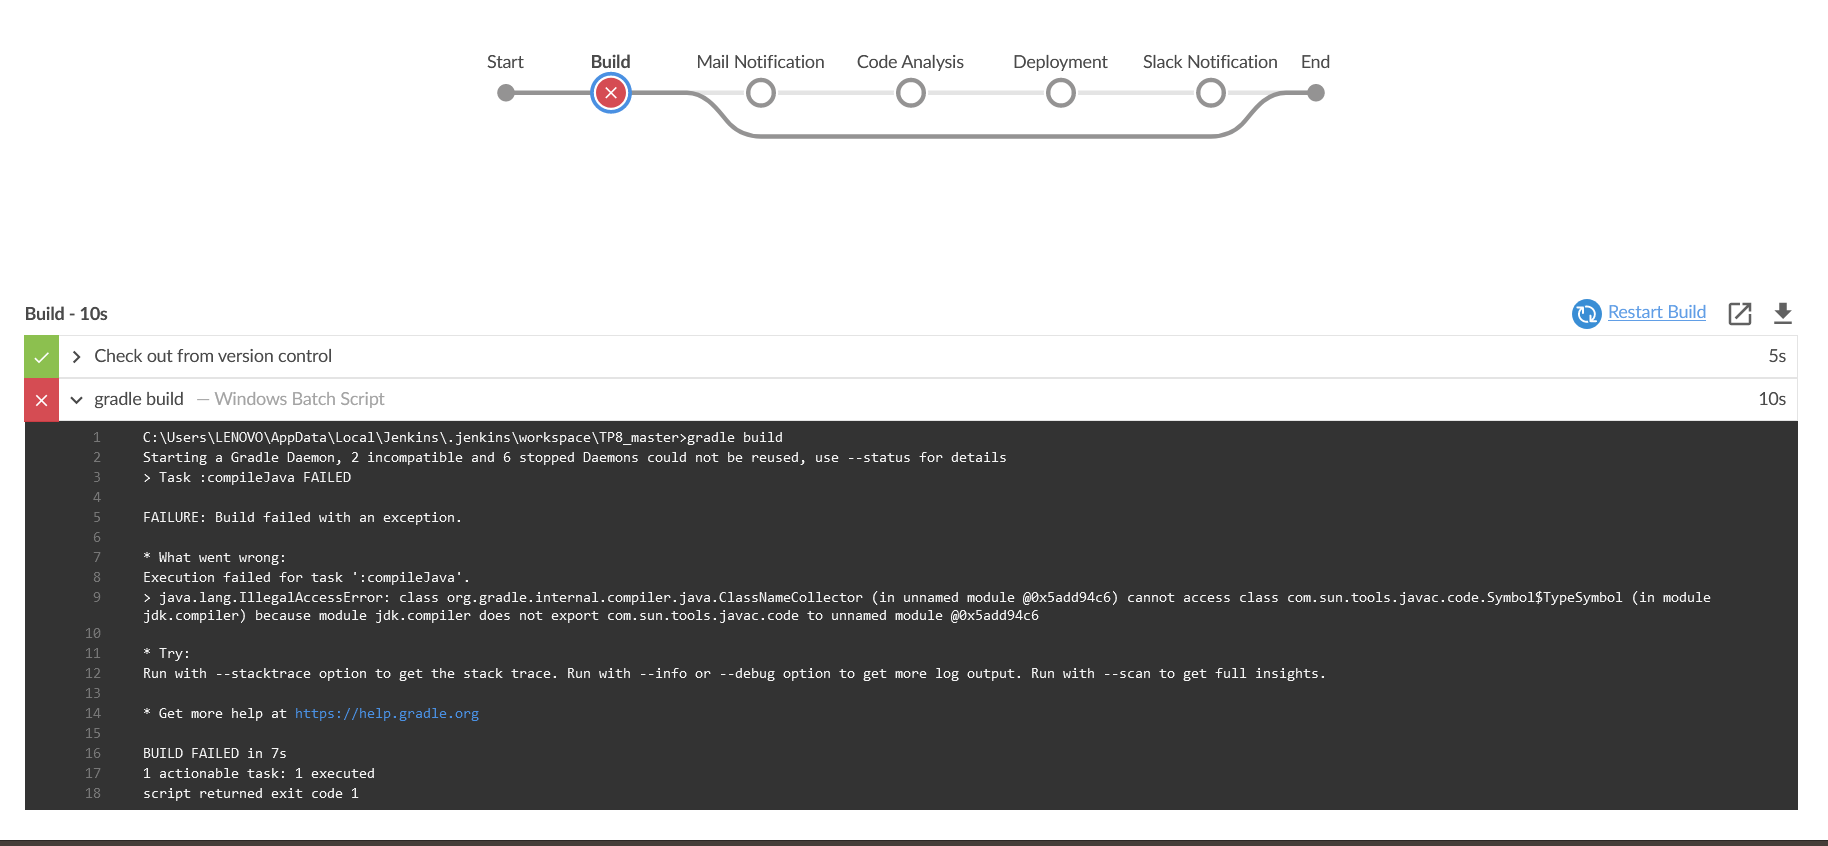This screenshot has width=1828, height=846.
Task: Select the Mail Notification stage node
Action: coord(761,93)
